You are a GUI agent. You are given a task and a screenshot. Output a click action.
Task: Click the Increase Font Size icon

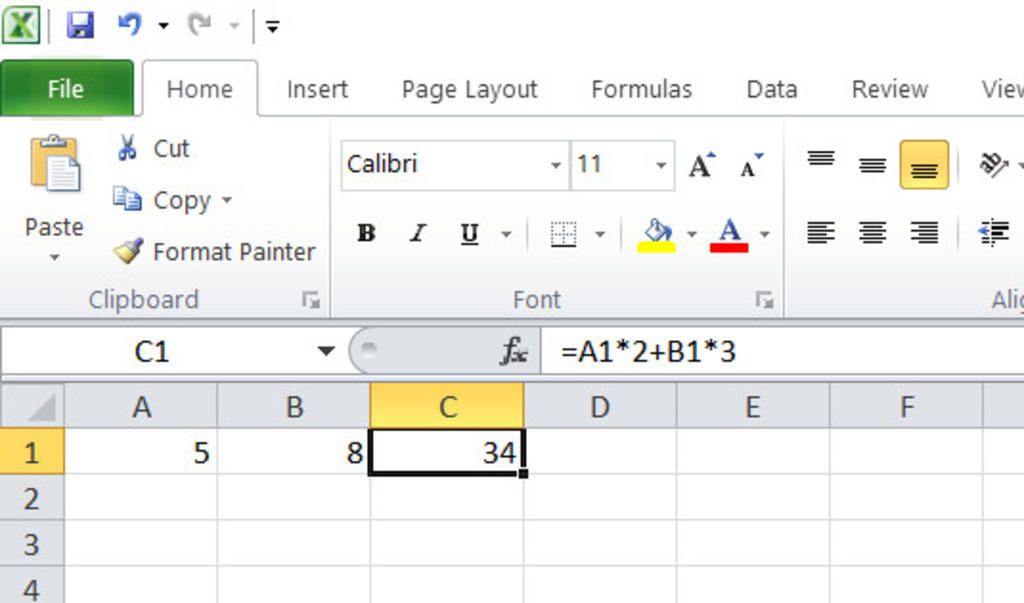pos(702,166)
